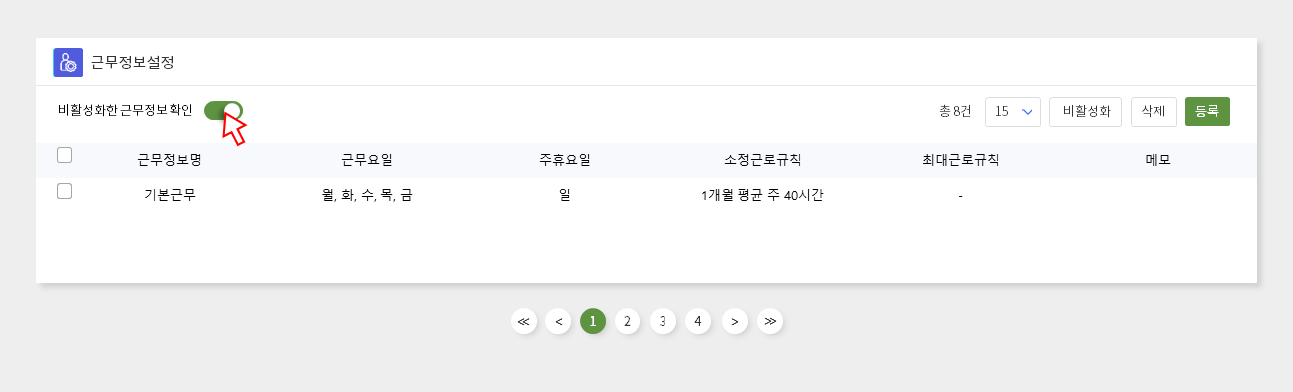1293x392 pixels.
Task: Select page 3 in pagination
Action: point(662,321)
